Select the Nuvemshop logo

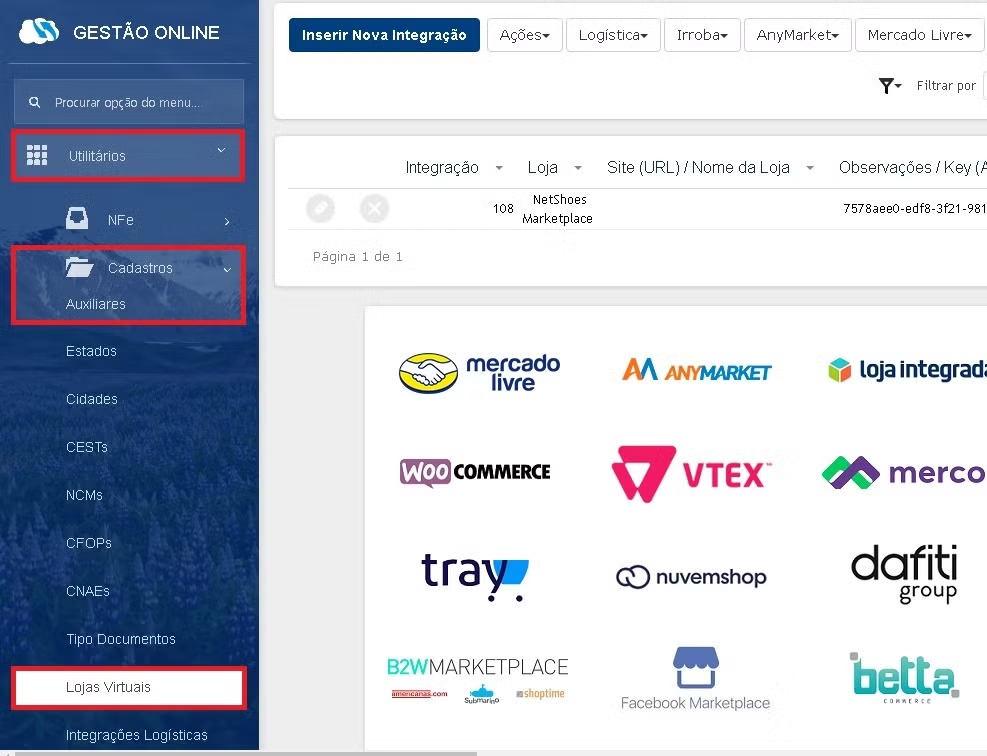click(x=691, y=577)
